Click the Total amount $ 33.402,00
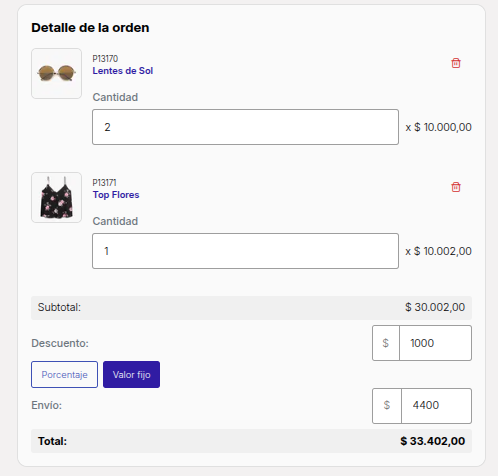498x476 pixels. click(432, 441)
